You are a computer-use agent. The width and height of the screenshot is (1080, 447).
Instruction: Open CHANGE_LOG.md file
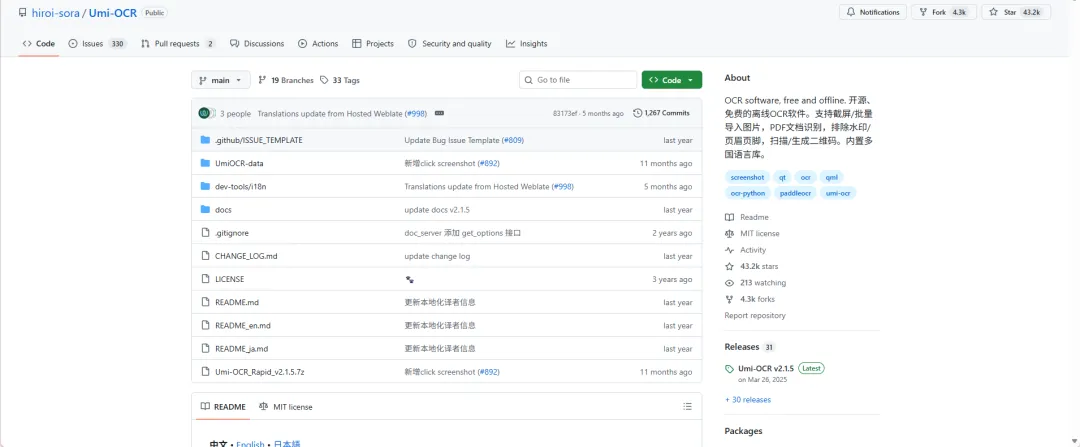(246, 256)
